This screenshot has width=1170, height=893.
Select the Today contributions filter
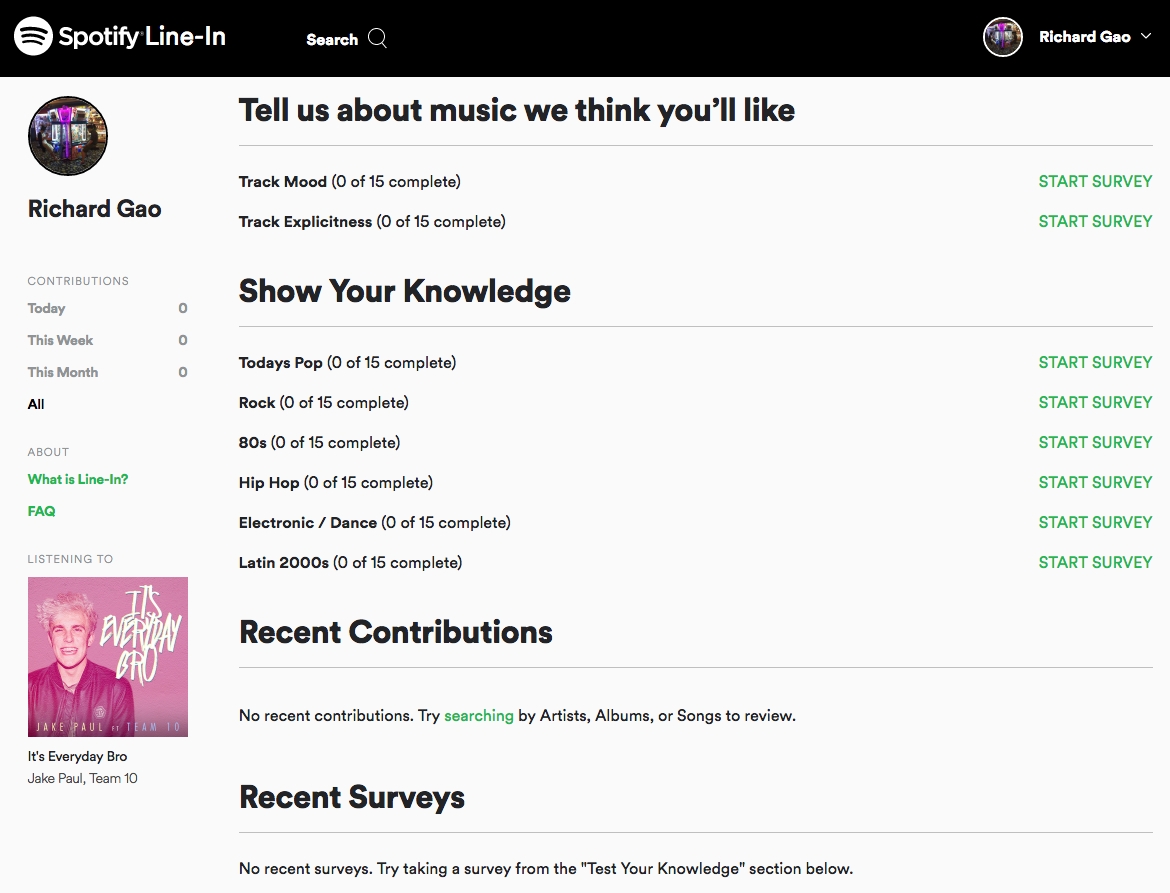(46, 308)
